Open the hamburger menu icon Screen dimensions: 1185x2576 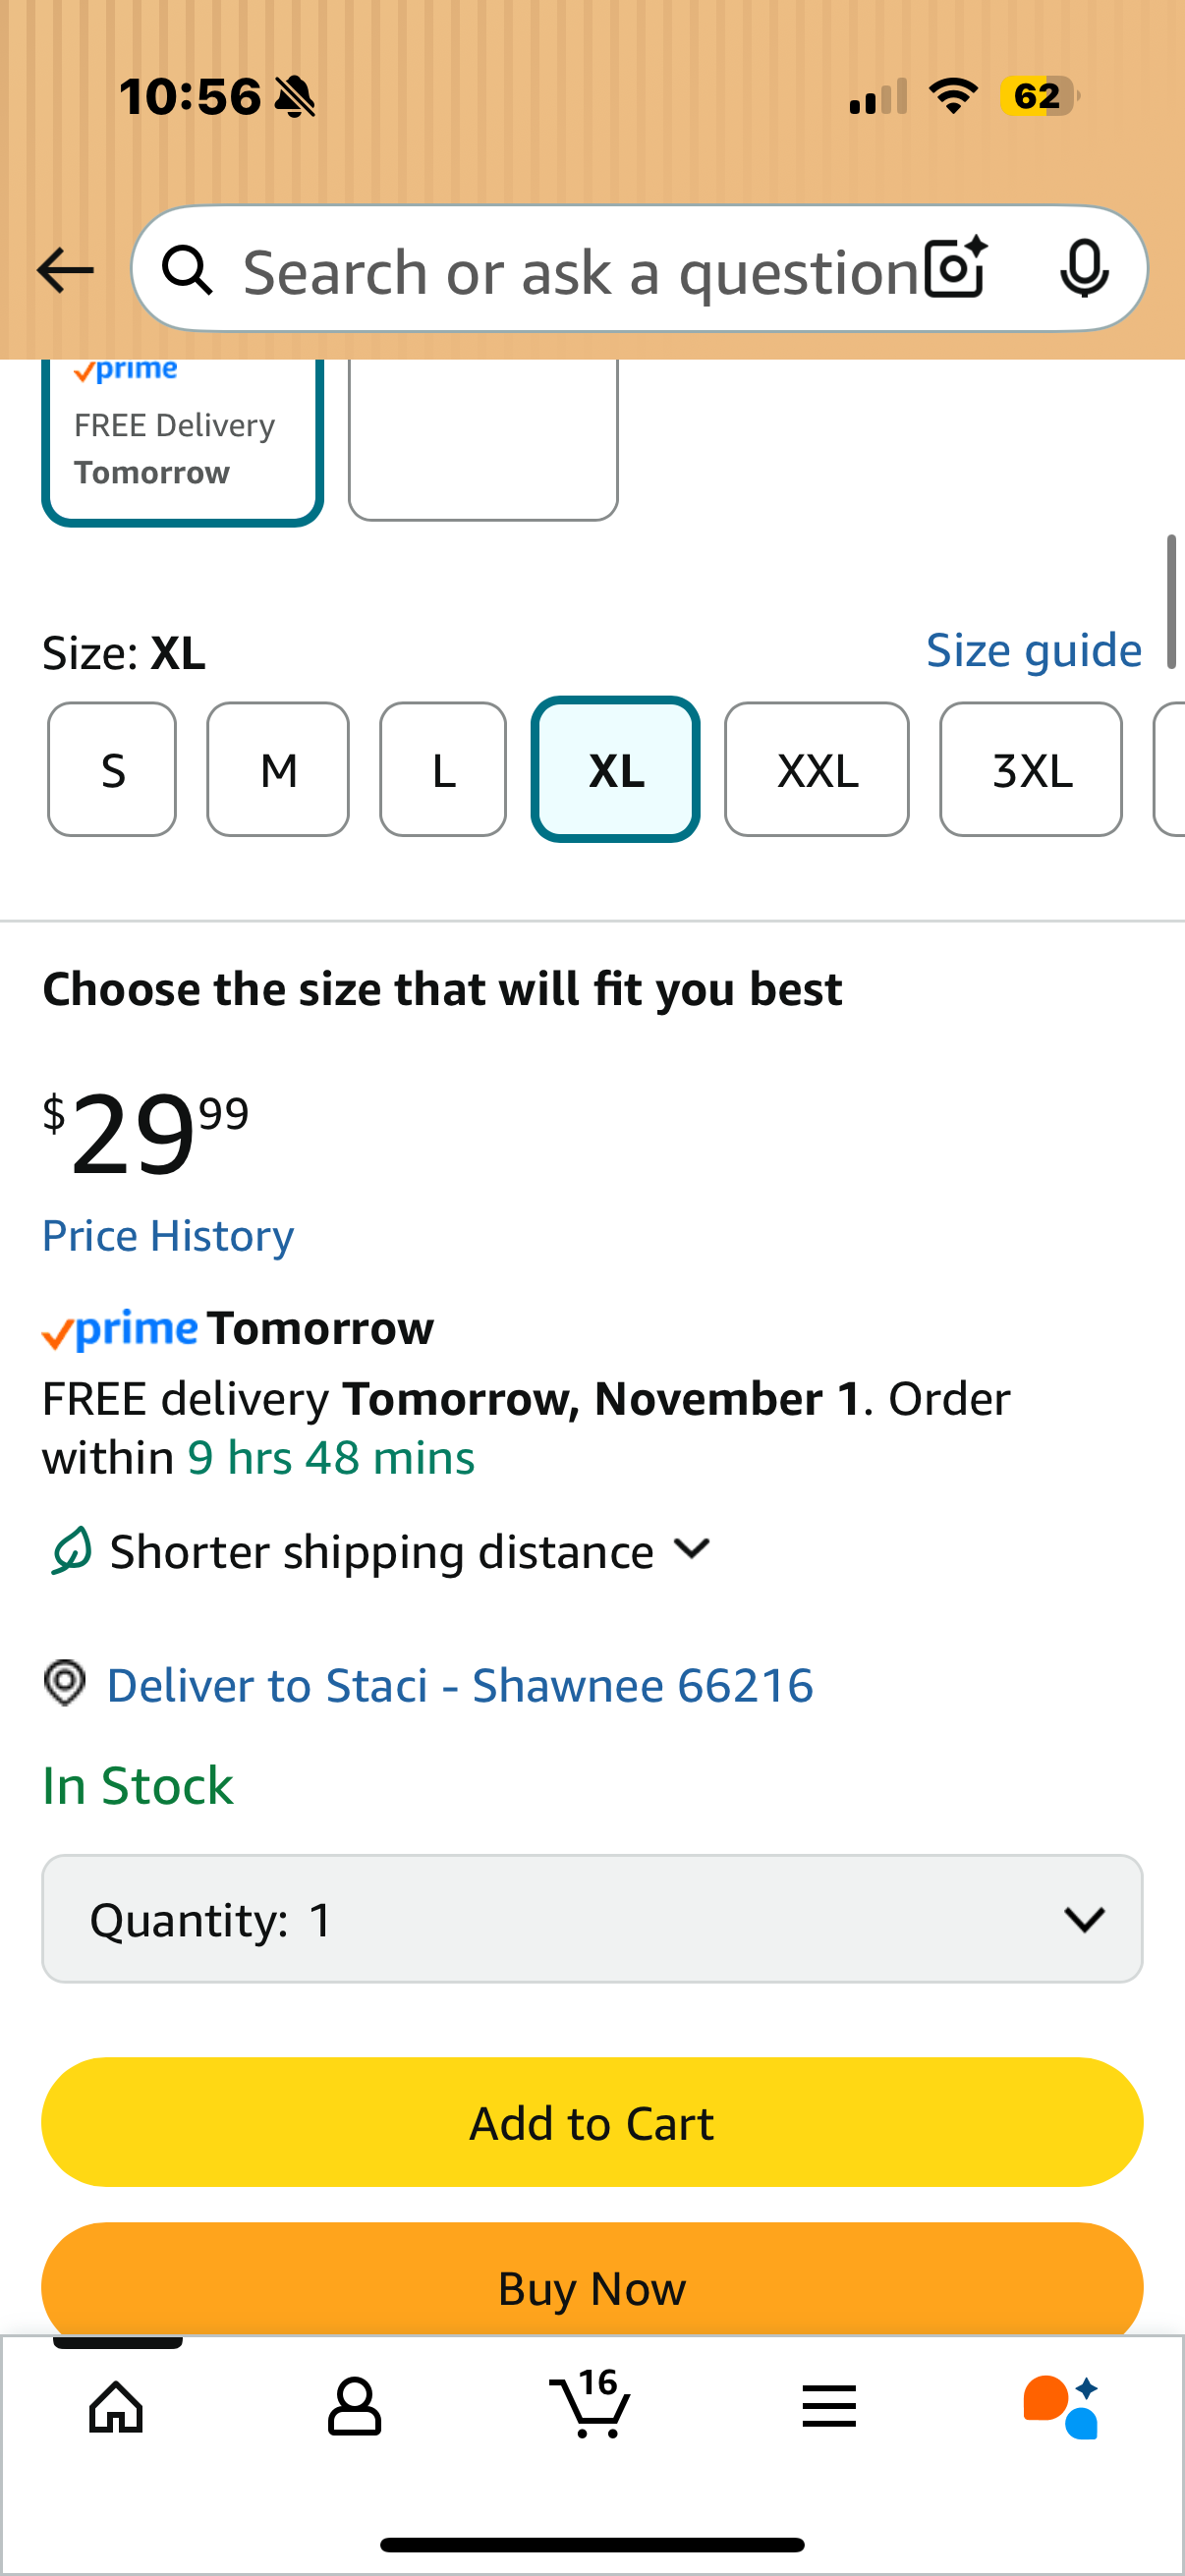coord(829,2406)
